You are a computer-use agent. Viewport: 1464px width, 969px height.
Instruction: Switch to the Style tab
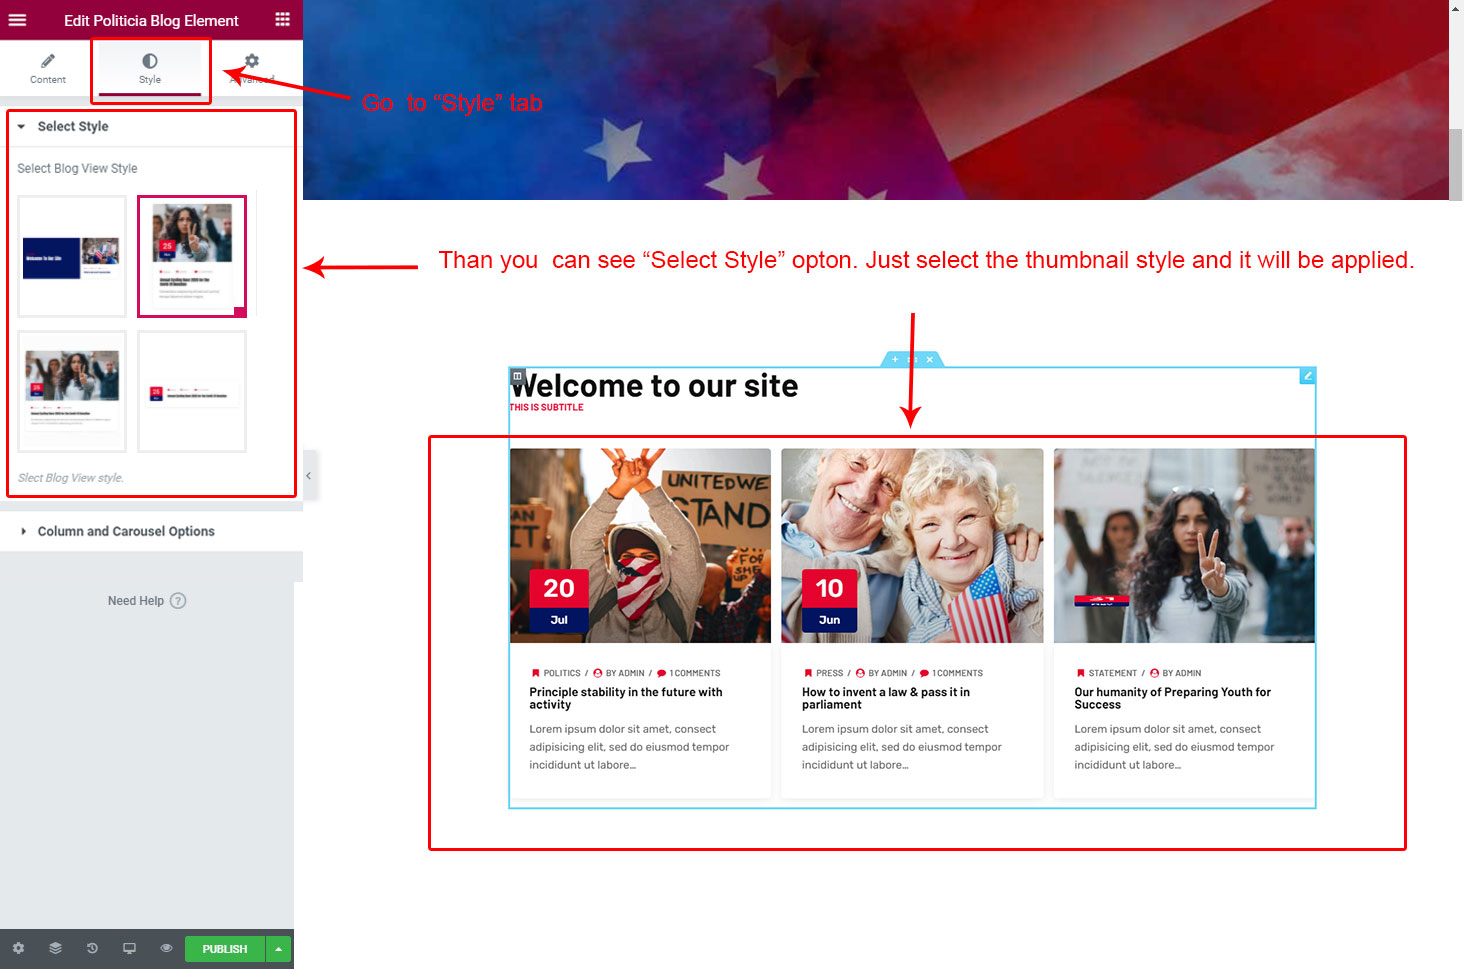[x=150, y=68]
